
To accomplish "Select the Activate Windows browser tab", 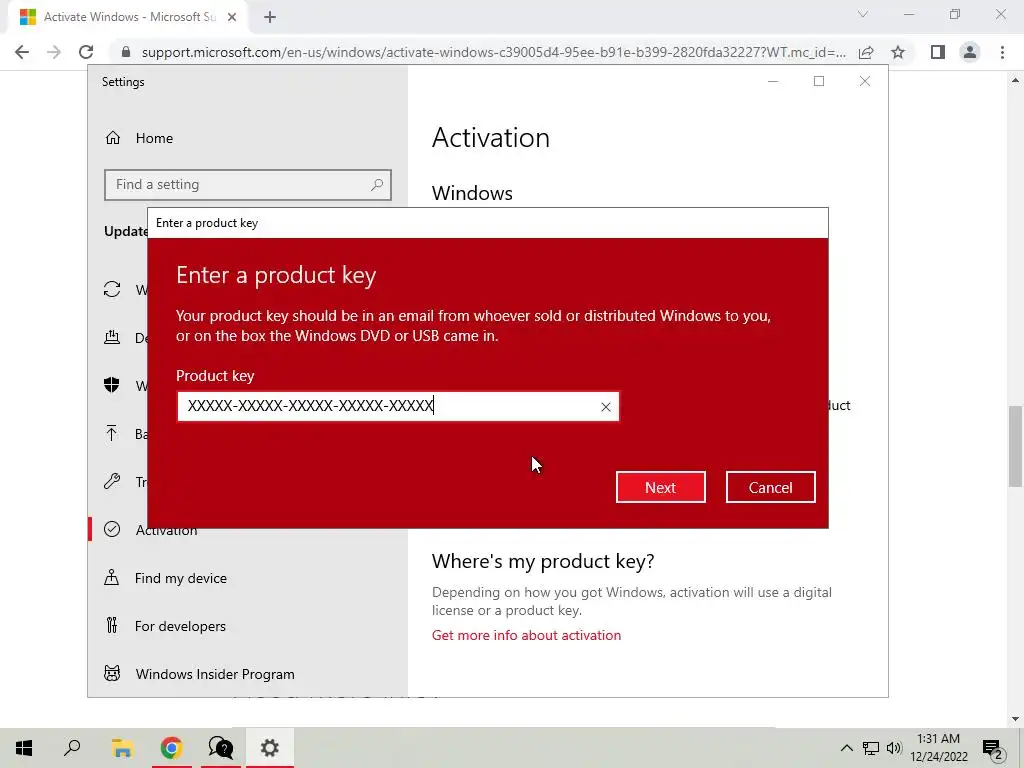I will pos(127,18).
